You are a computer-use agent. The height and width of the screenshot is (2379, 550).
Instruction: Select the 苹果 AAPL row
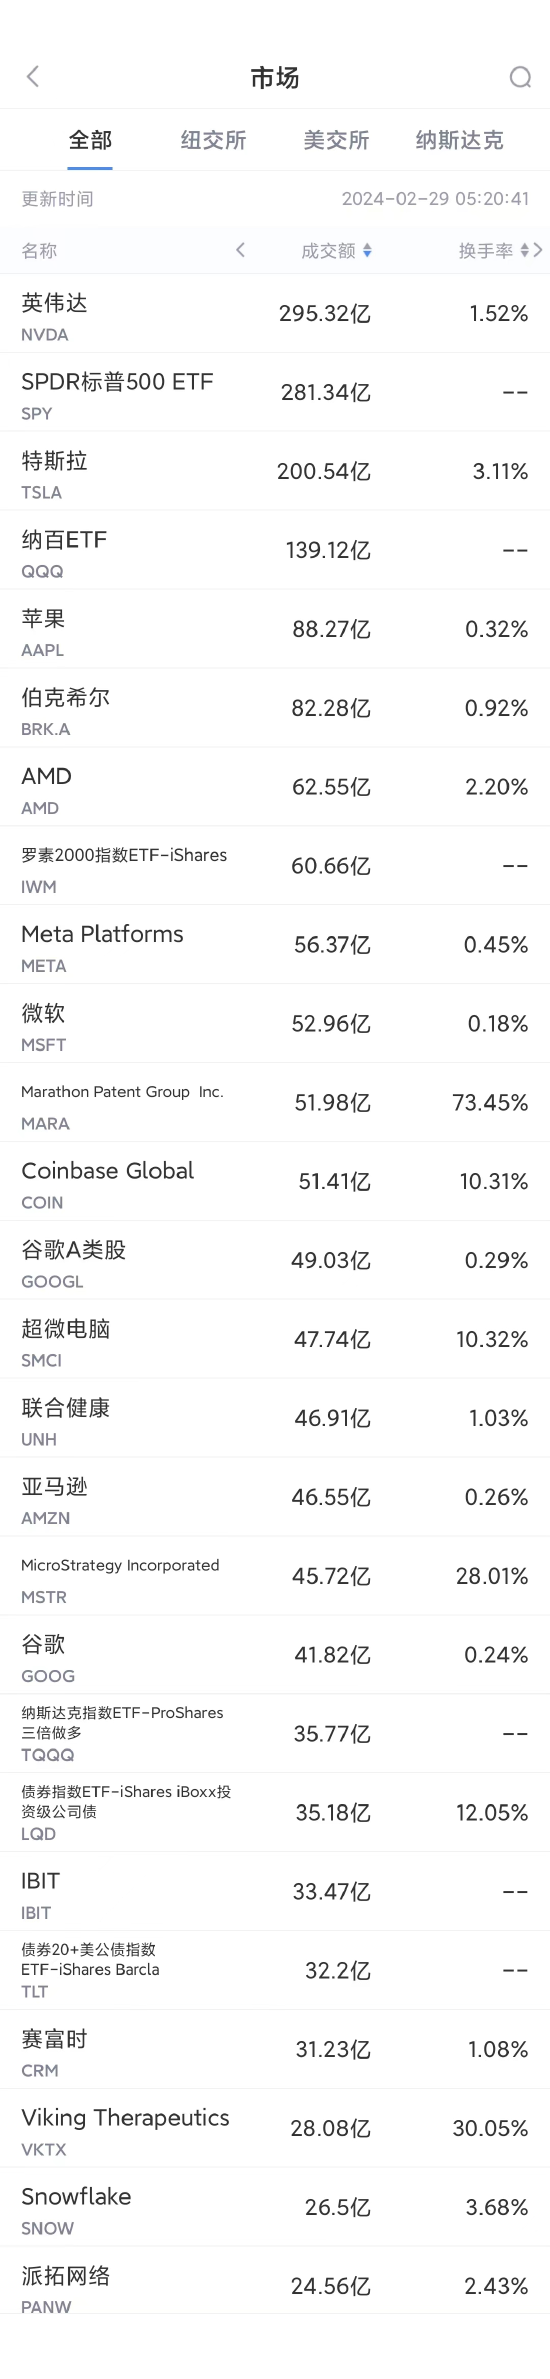[275, 630]
